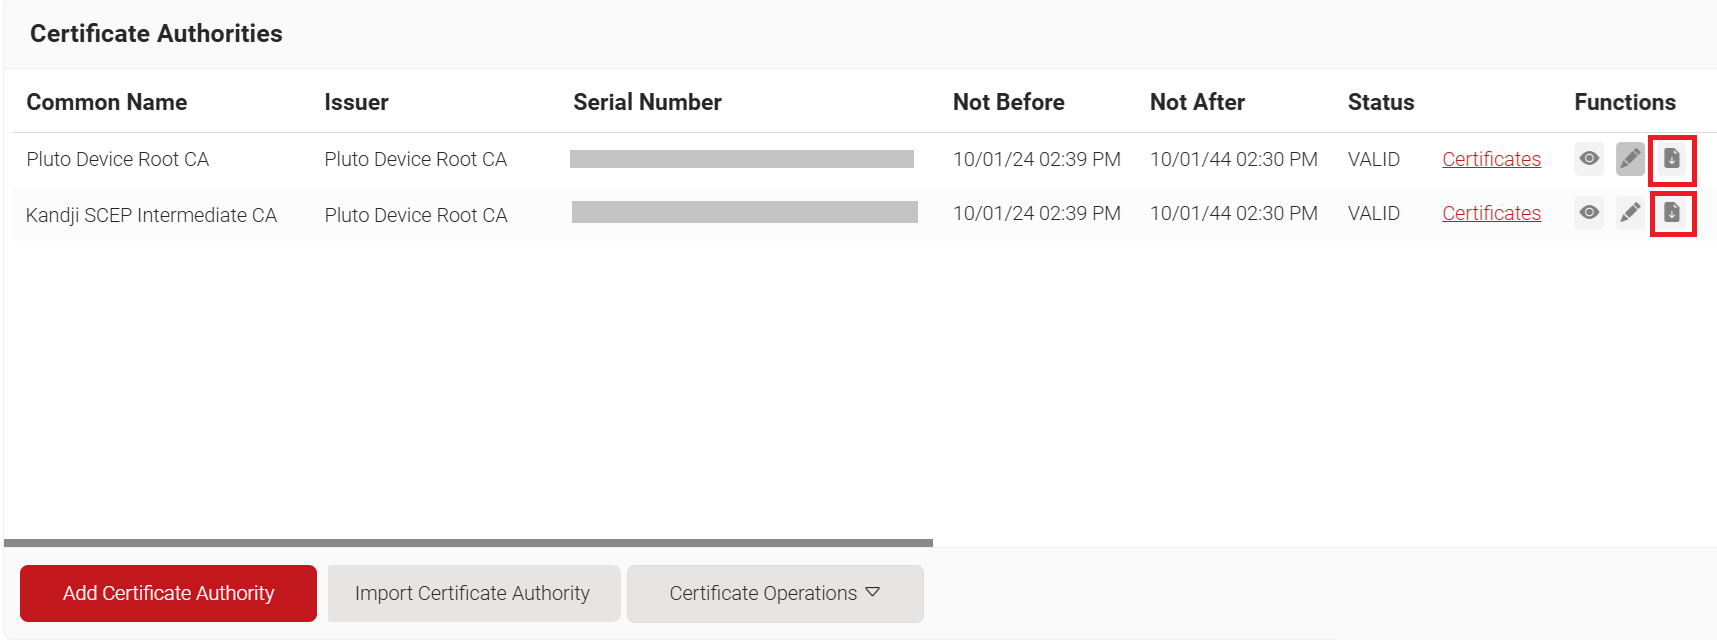The image size is (1717, 642).
Task: Click the horizontal scrollbar below the table
Action: [x=468, y=543]
